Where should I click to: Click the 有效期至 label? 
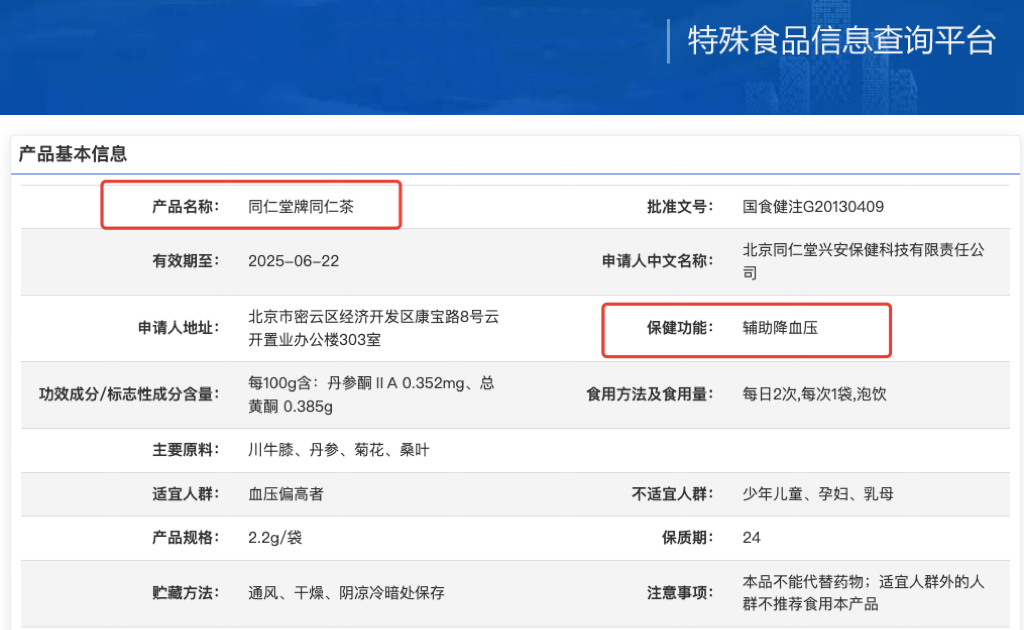click(185, 261)
